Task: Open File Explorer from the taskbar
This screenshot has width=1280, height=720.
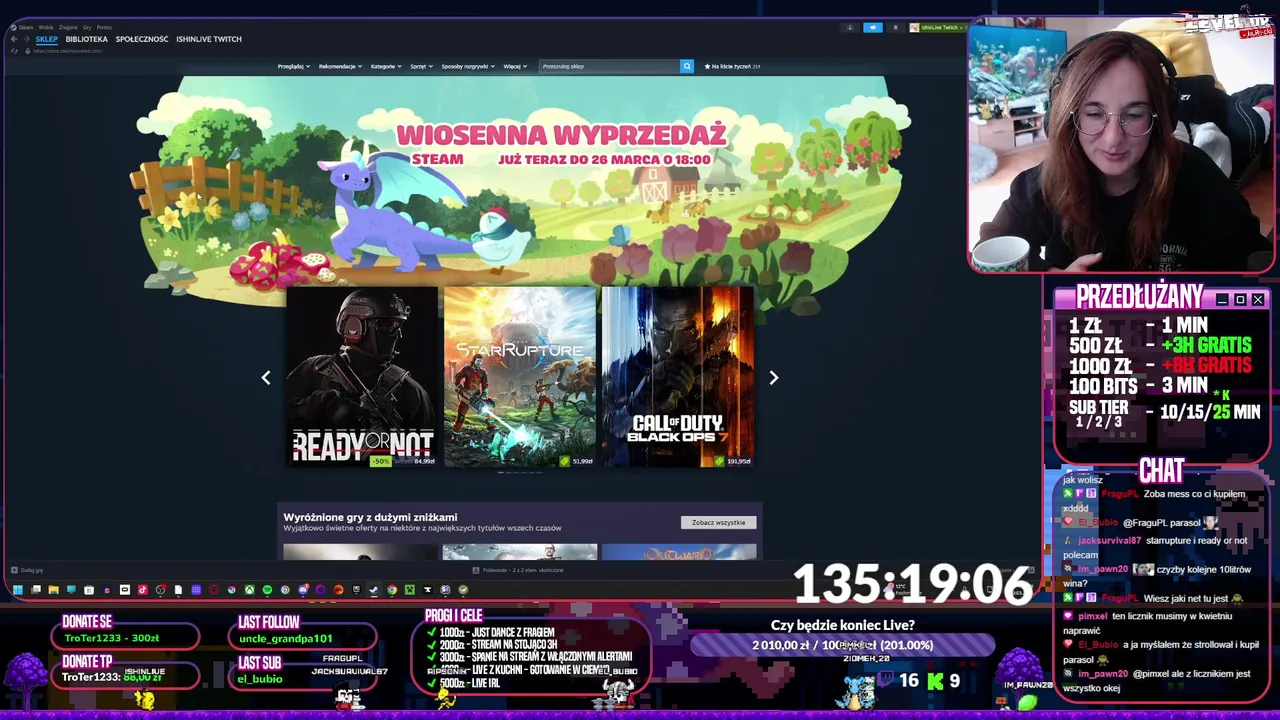Action: (x=54, y=590)
